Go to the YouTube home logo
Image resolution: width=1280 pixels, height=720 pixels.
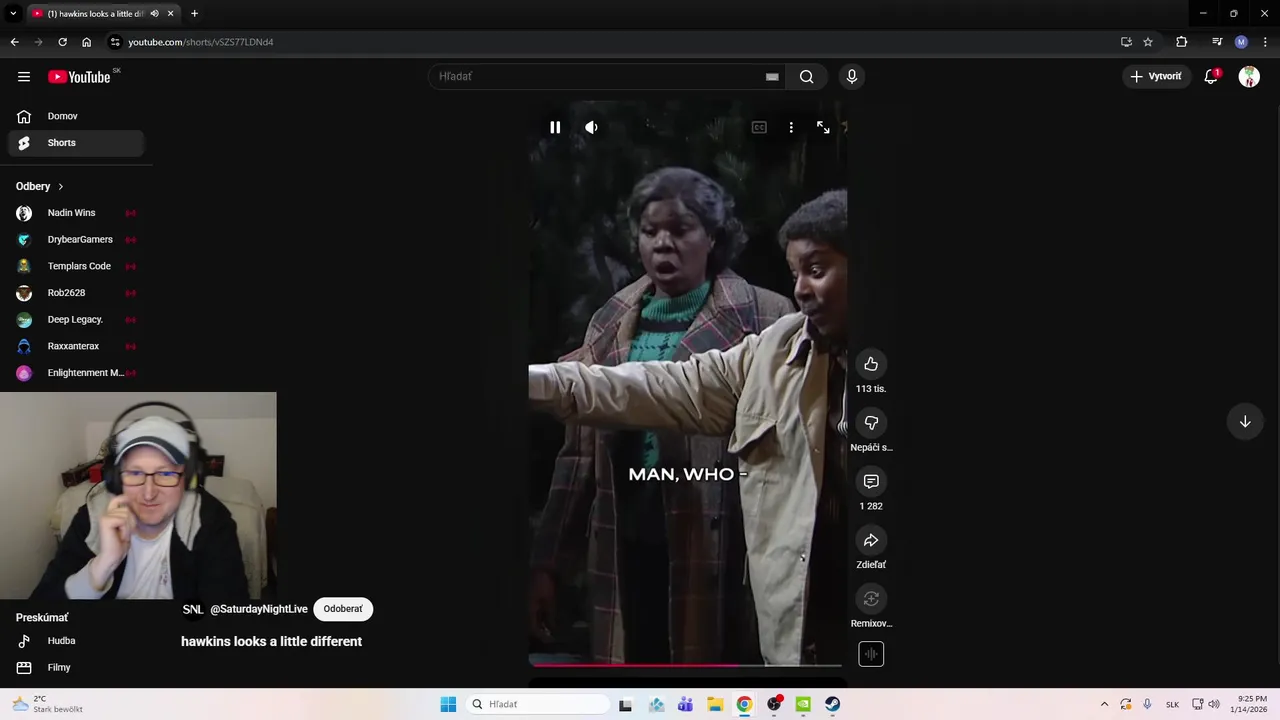[79, 77]
